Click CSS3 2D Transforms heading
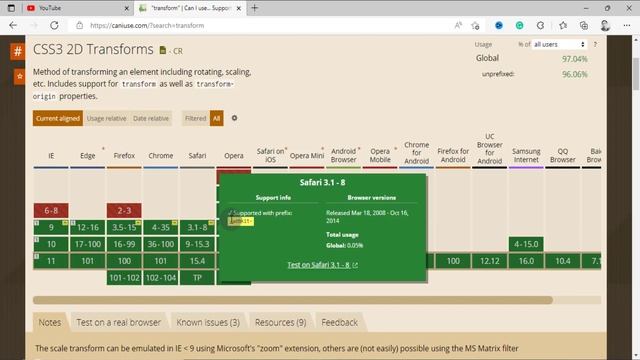This screenshot has height=360, width=640. tap(93, 49)
